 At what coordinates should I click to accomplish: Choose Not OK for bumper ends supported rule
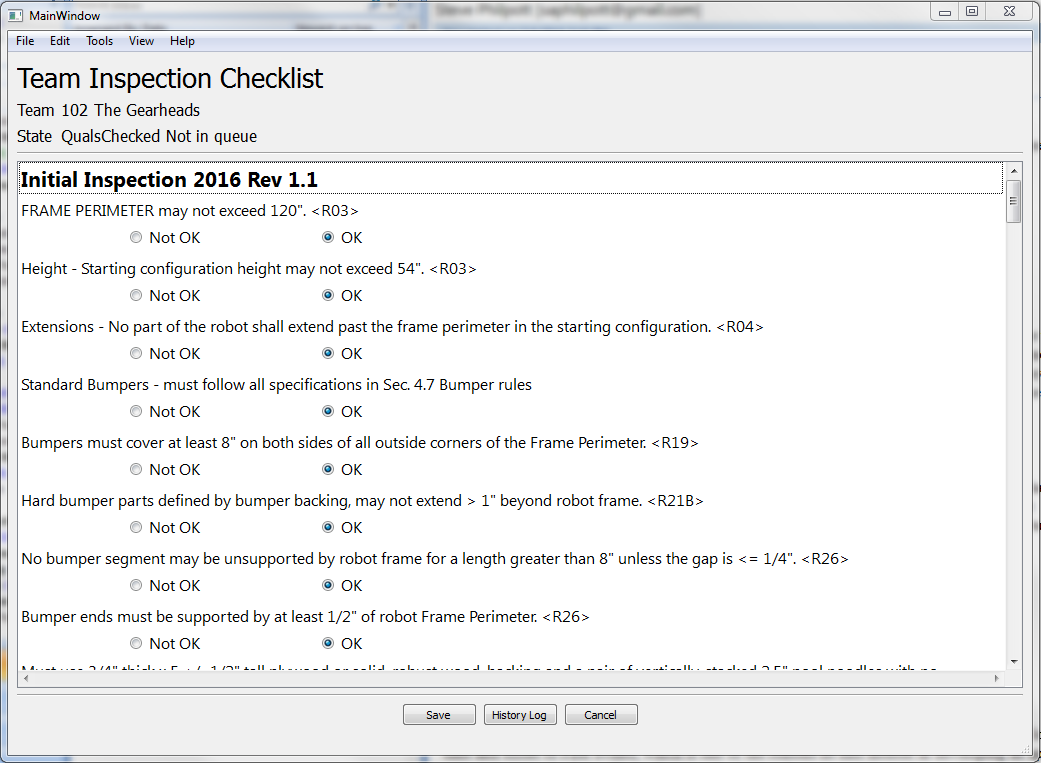point(136,644)
